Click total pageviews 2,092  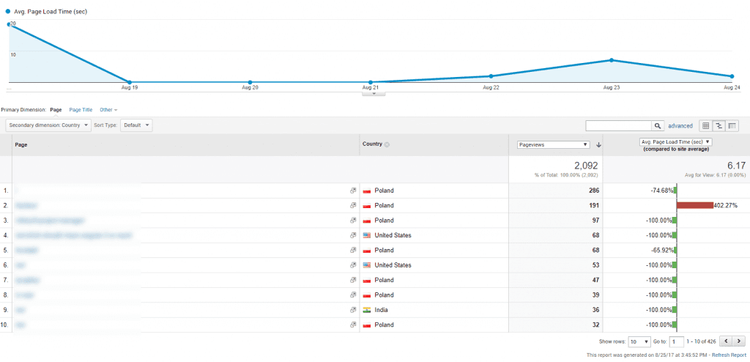(586, 165)
